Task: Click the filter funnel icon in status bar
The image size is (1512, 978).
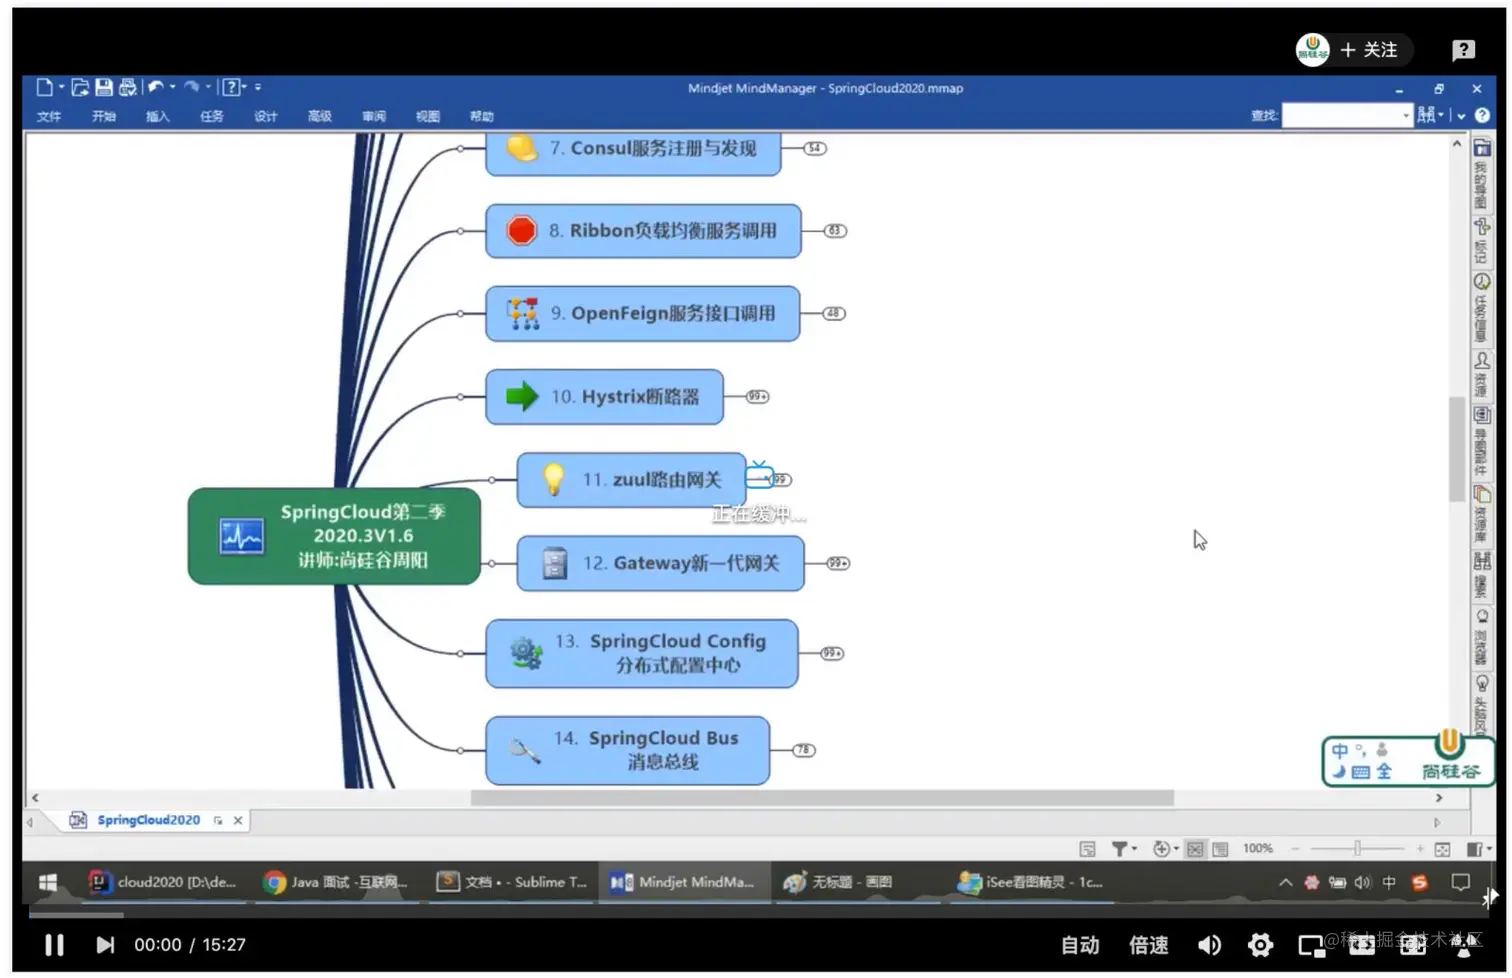Action: [1120, 848]
